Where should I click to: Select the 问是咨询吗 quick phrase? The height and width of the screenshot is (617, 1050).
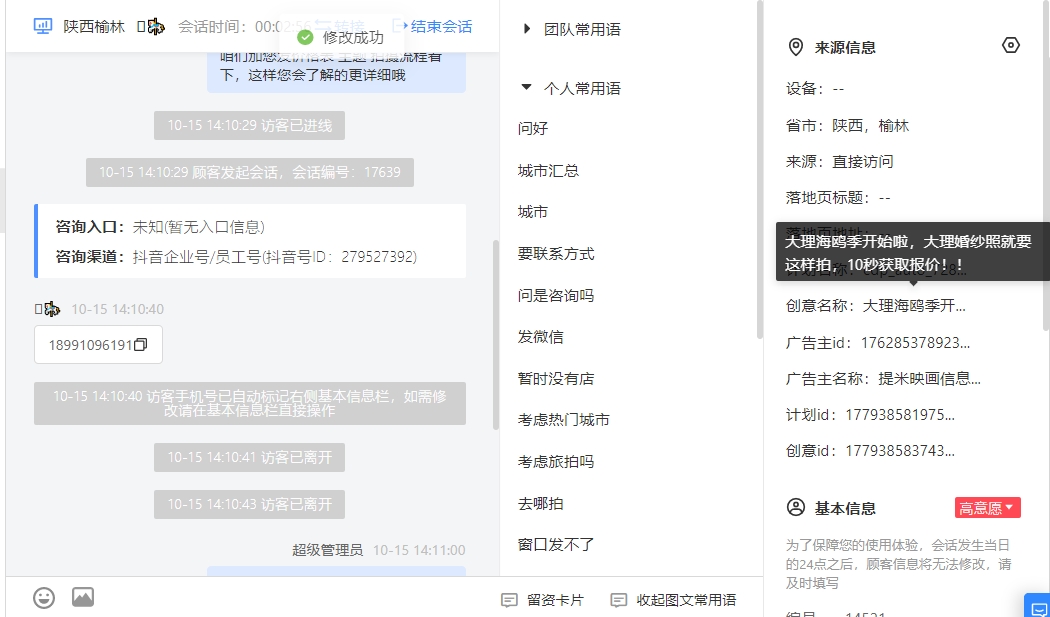(556, 295)
